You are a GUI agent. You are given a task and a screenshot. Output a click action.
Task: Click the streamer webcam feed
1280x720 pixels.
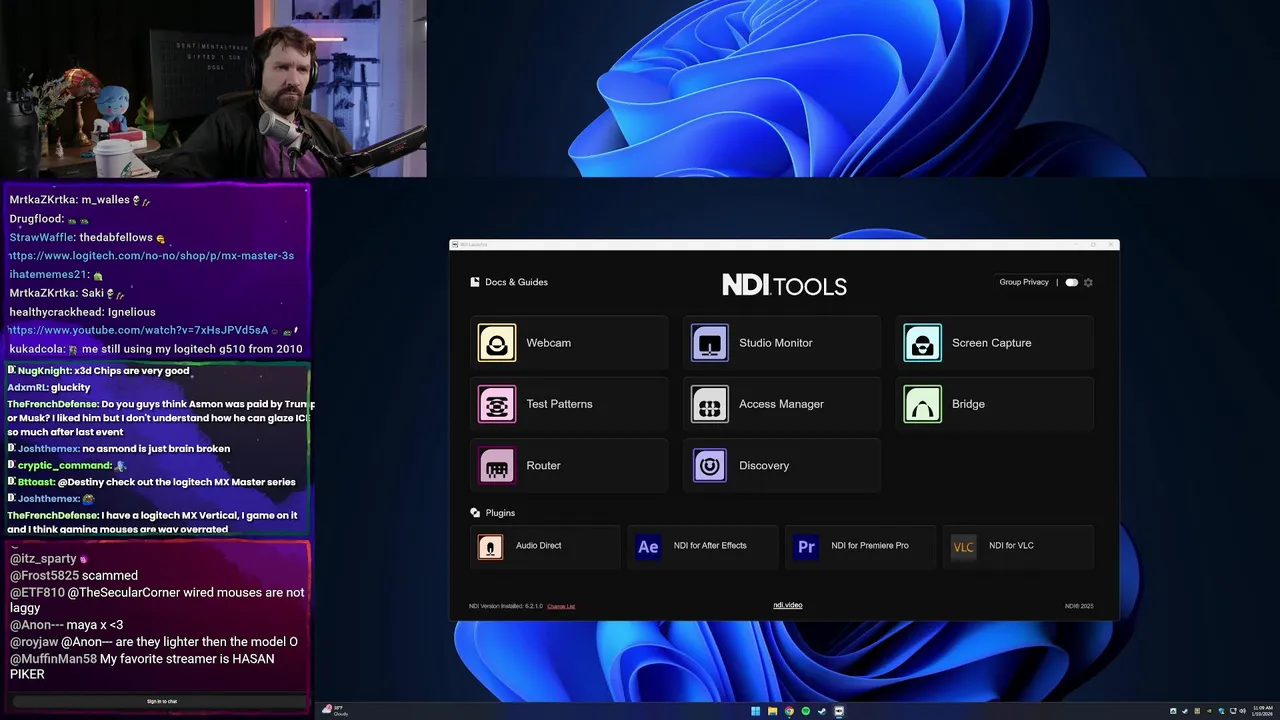click(213, 88)
